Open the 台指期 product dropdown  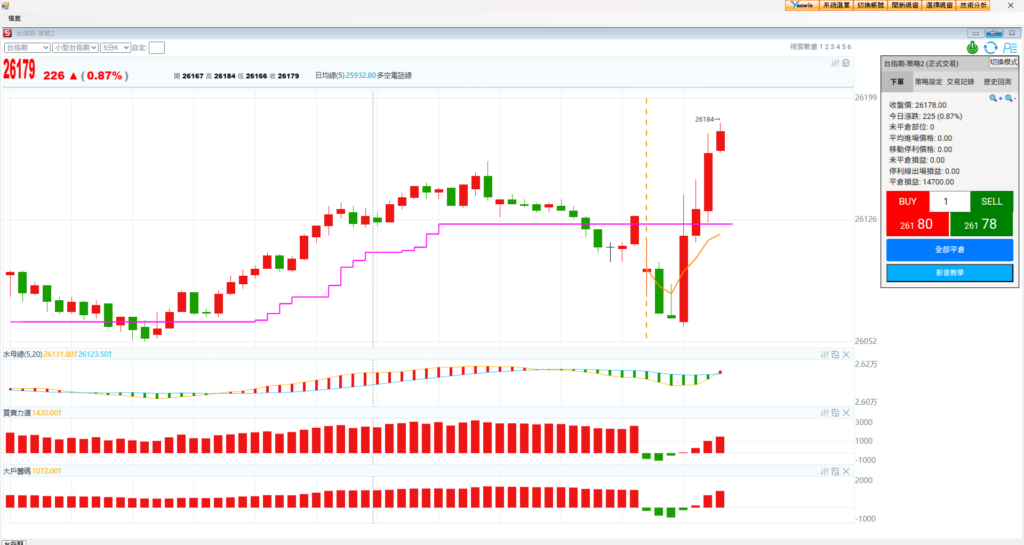27,47
